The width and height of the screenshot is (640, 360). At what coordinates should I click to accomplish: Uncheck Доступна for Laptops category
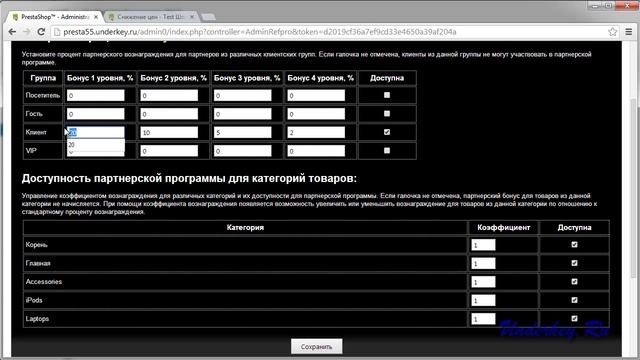click(x=574, y=318)
